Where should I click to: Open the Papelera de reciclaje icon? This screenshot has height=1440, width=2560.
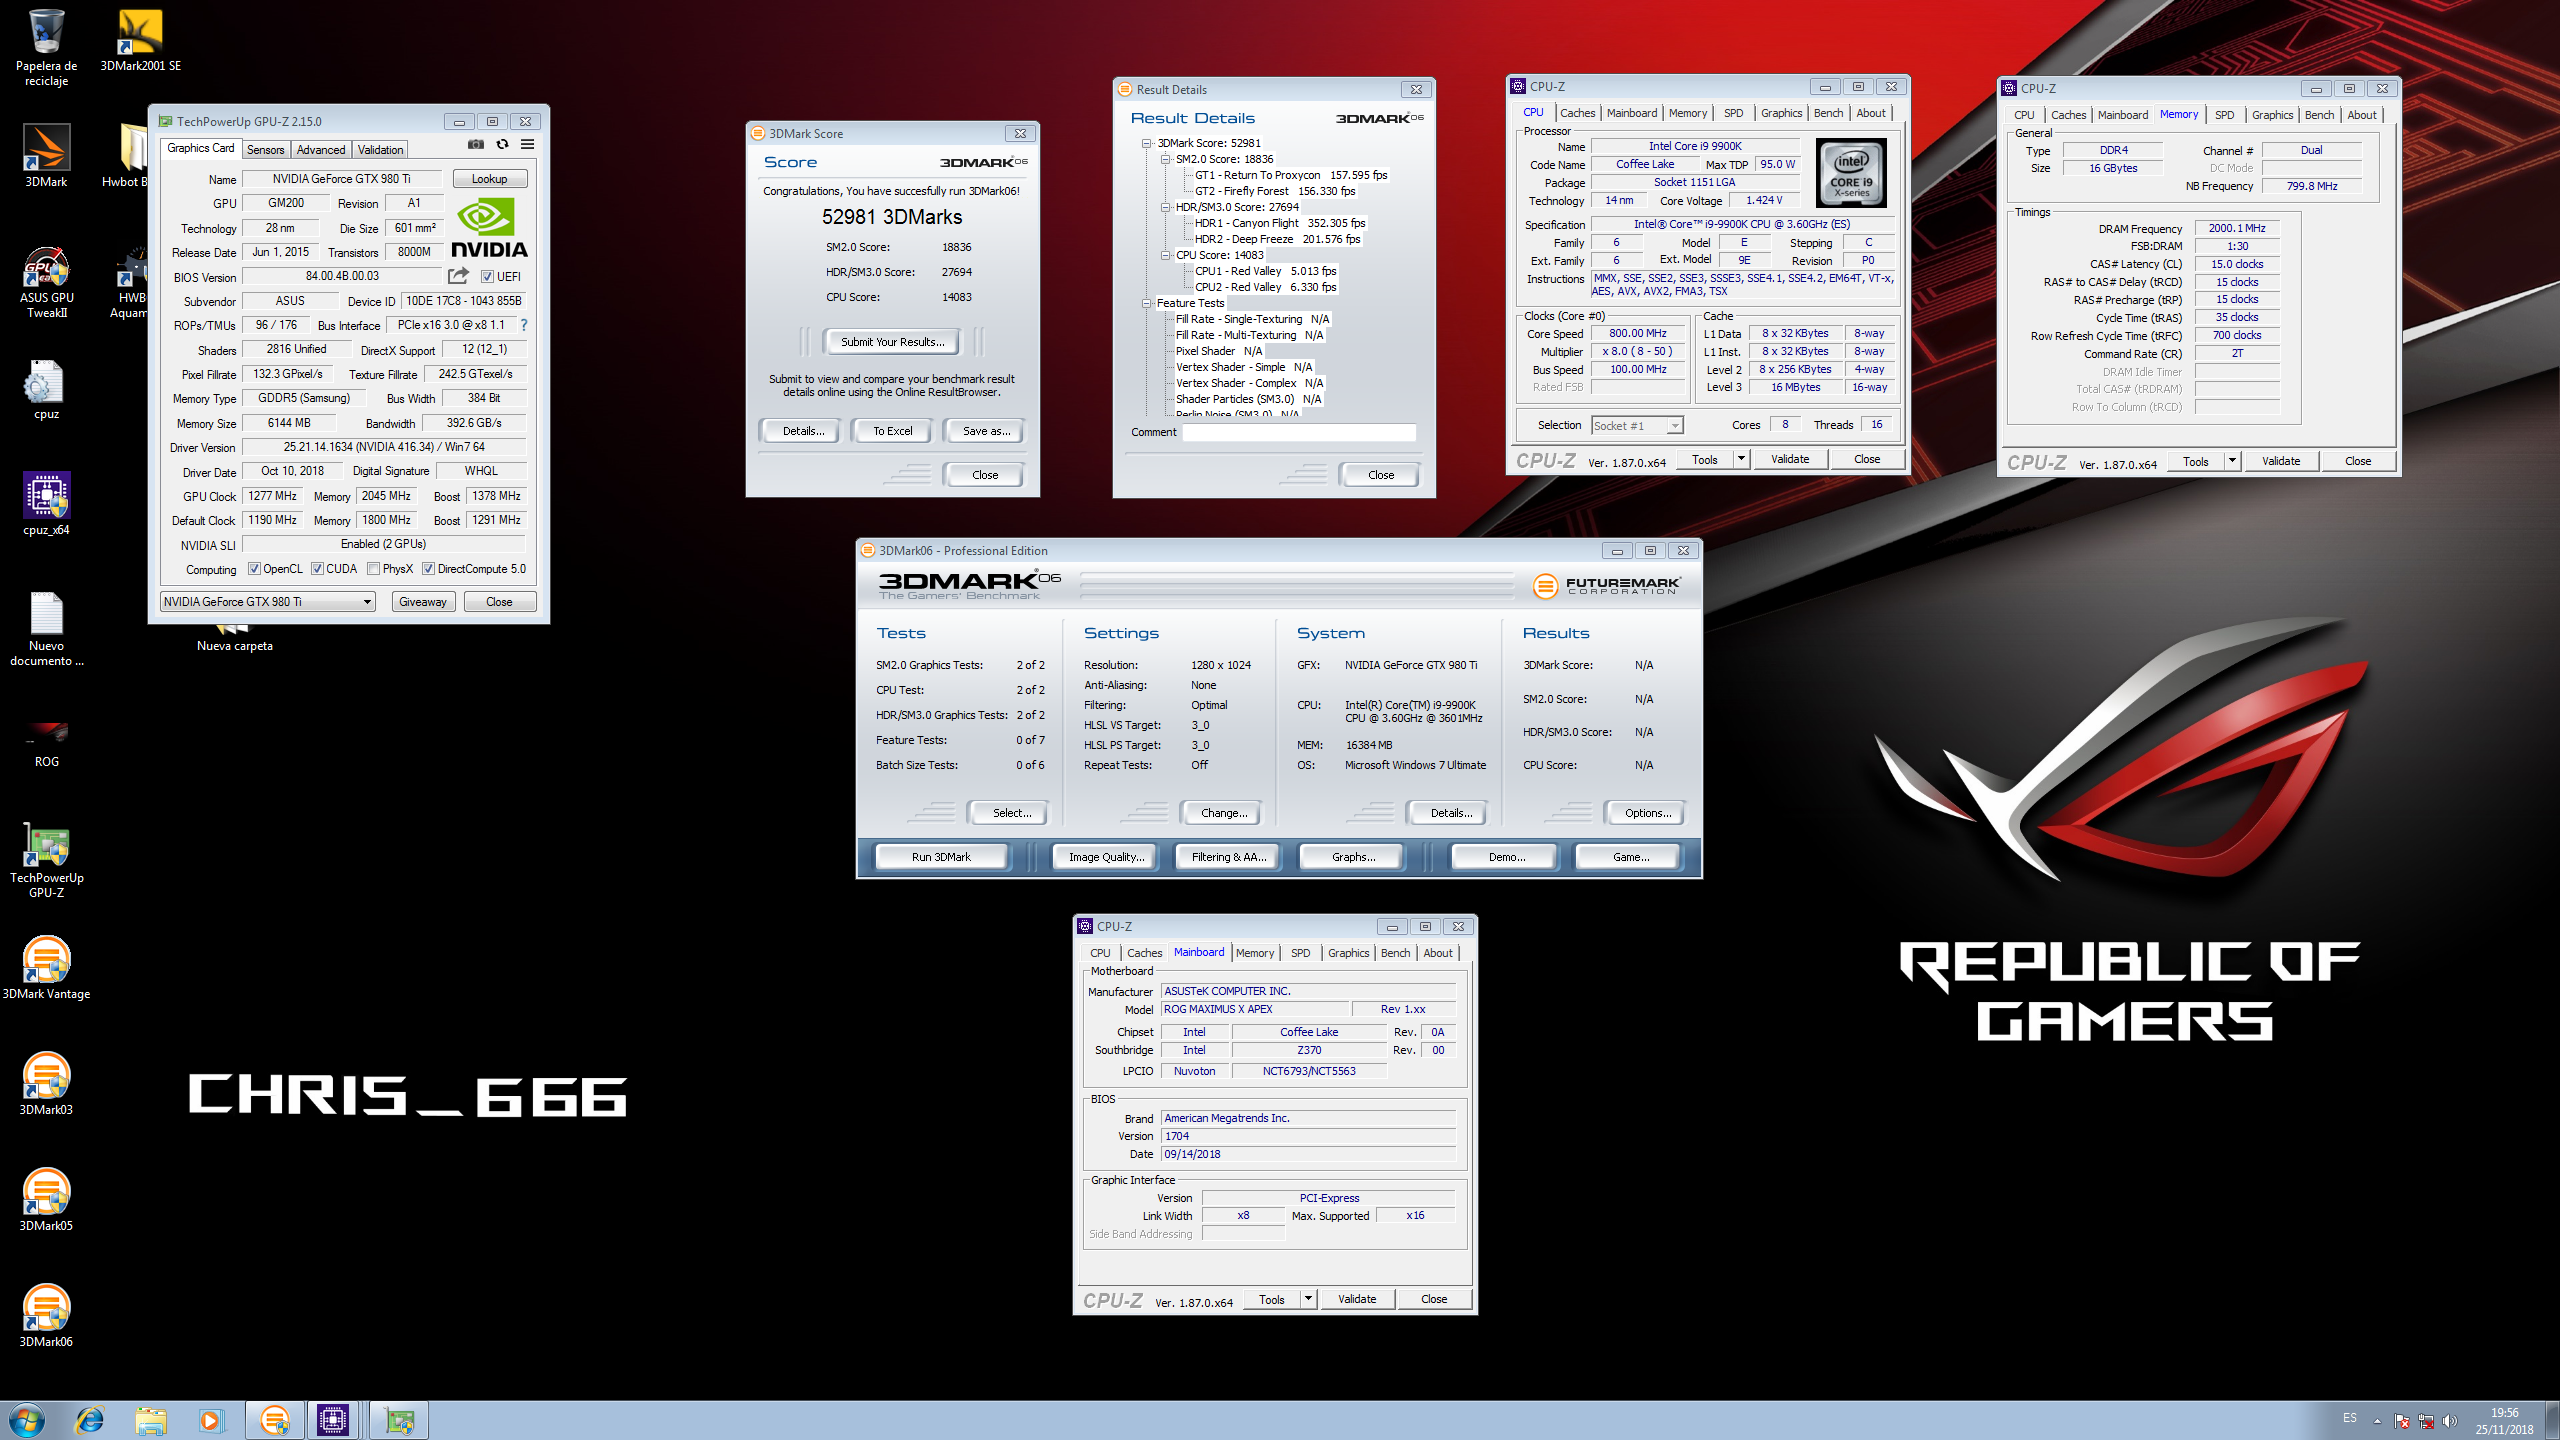tap(46, 48)
